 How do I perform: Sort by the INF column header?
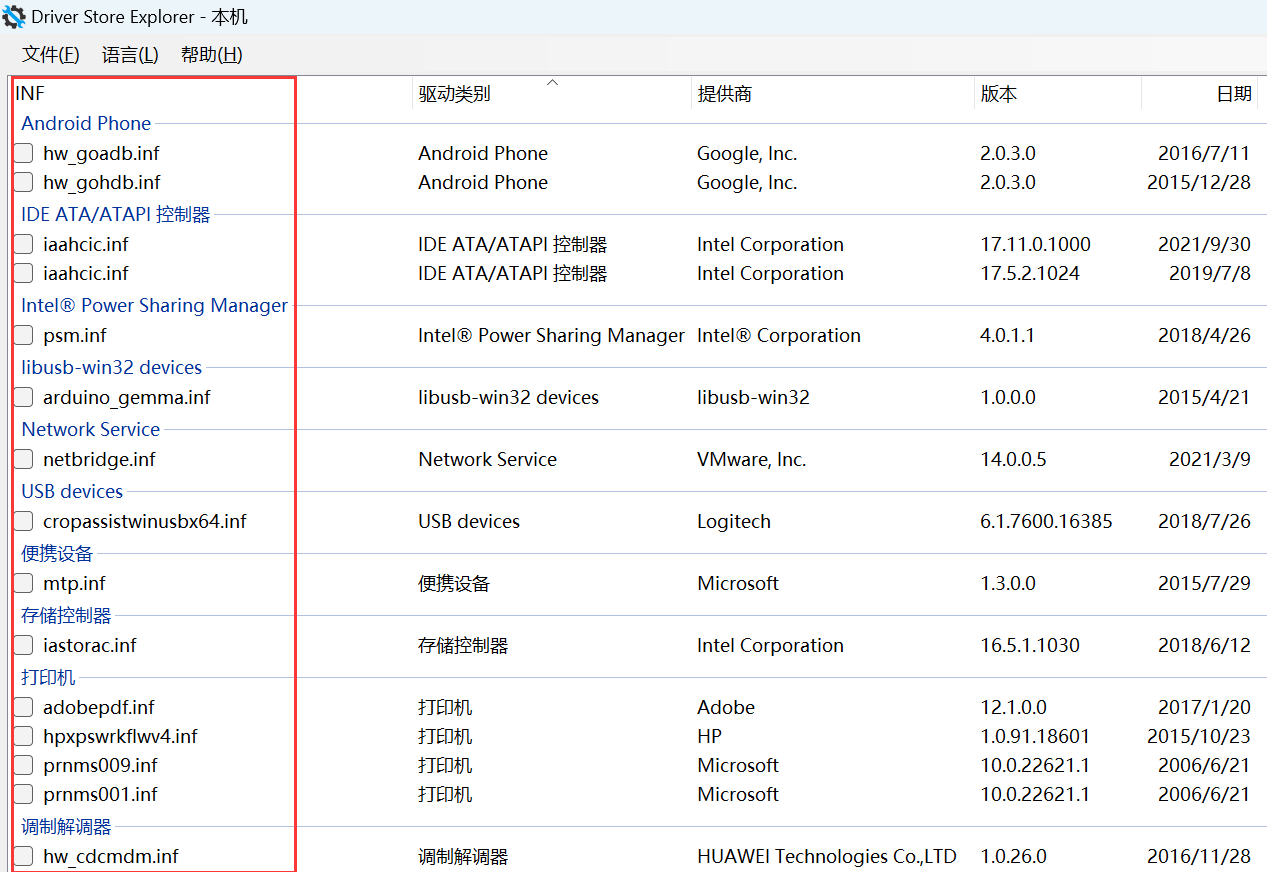point(30,94)
